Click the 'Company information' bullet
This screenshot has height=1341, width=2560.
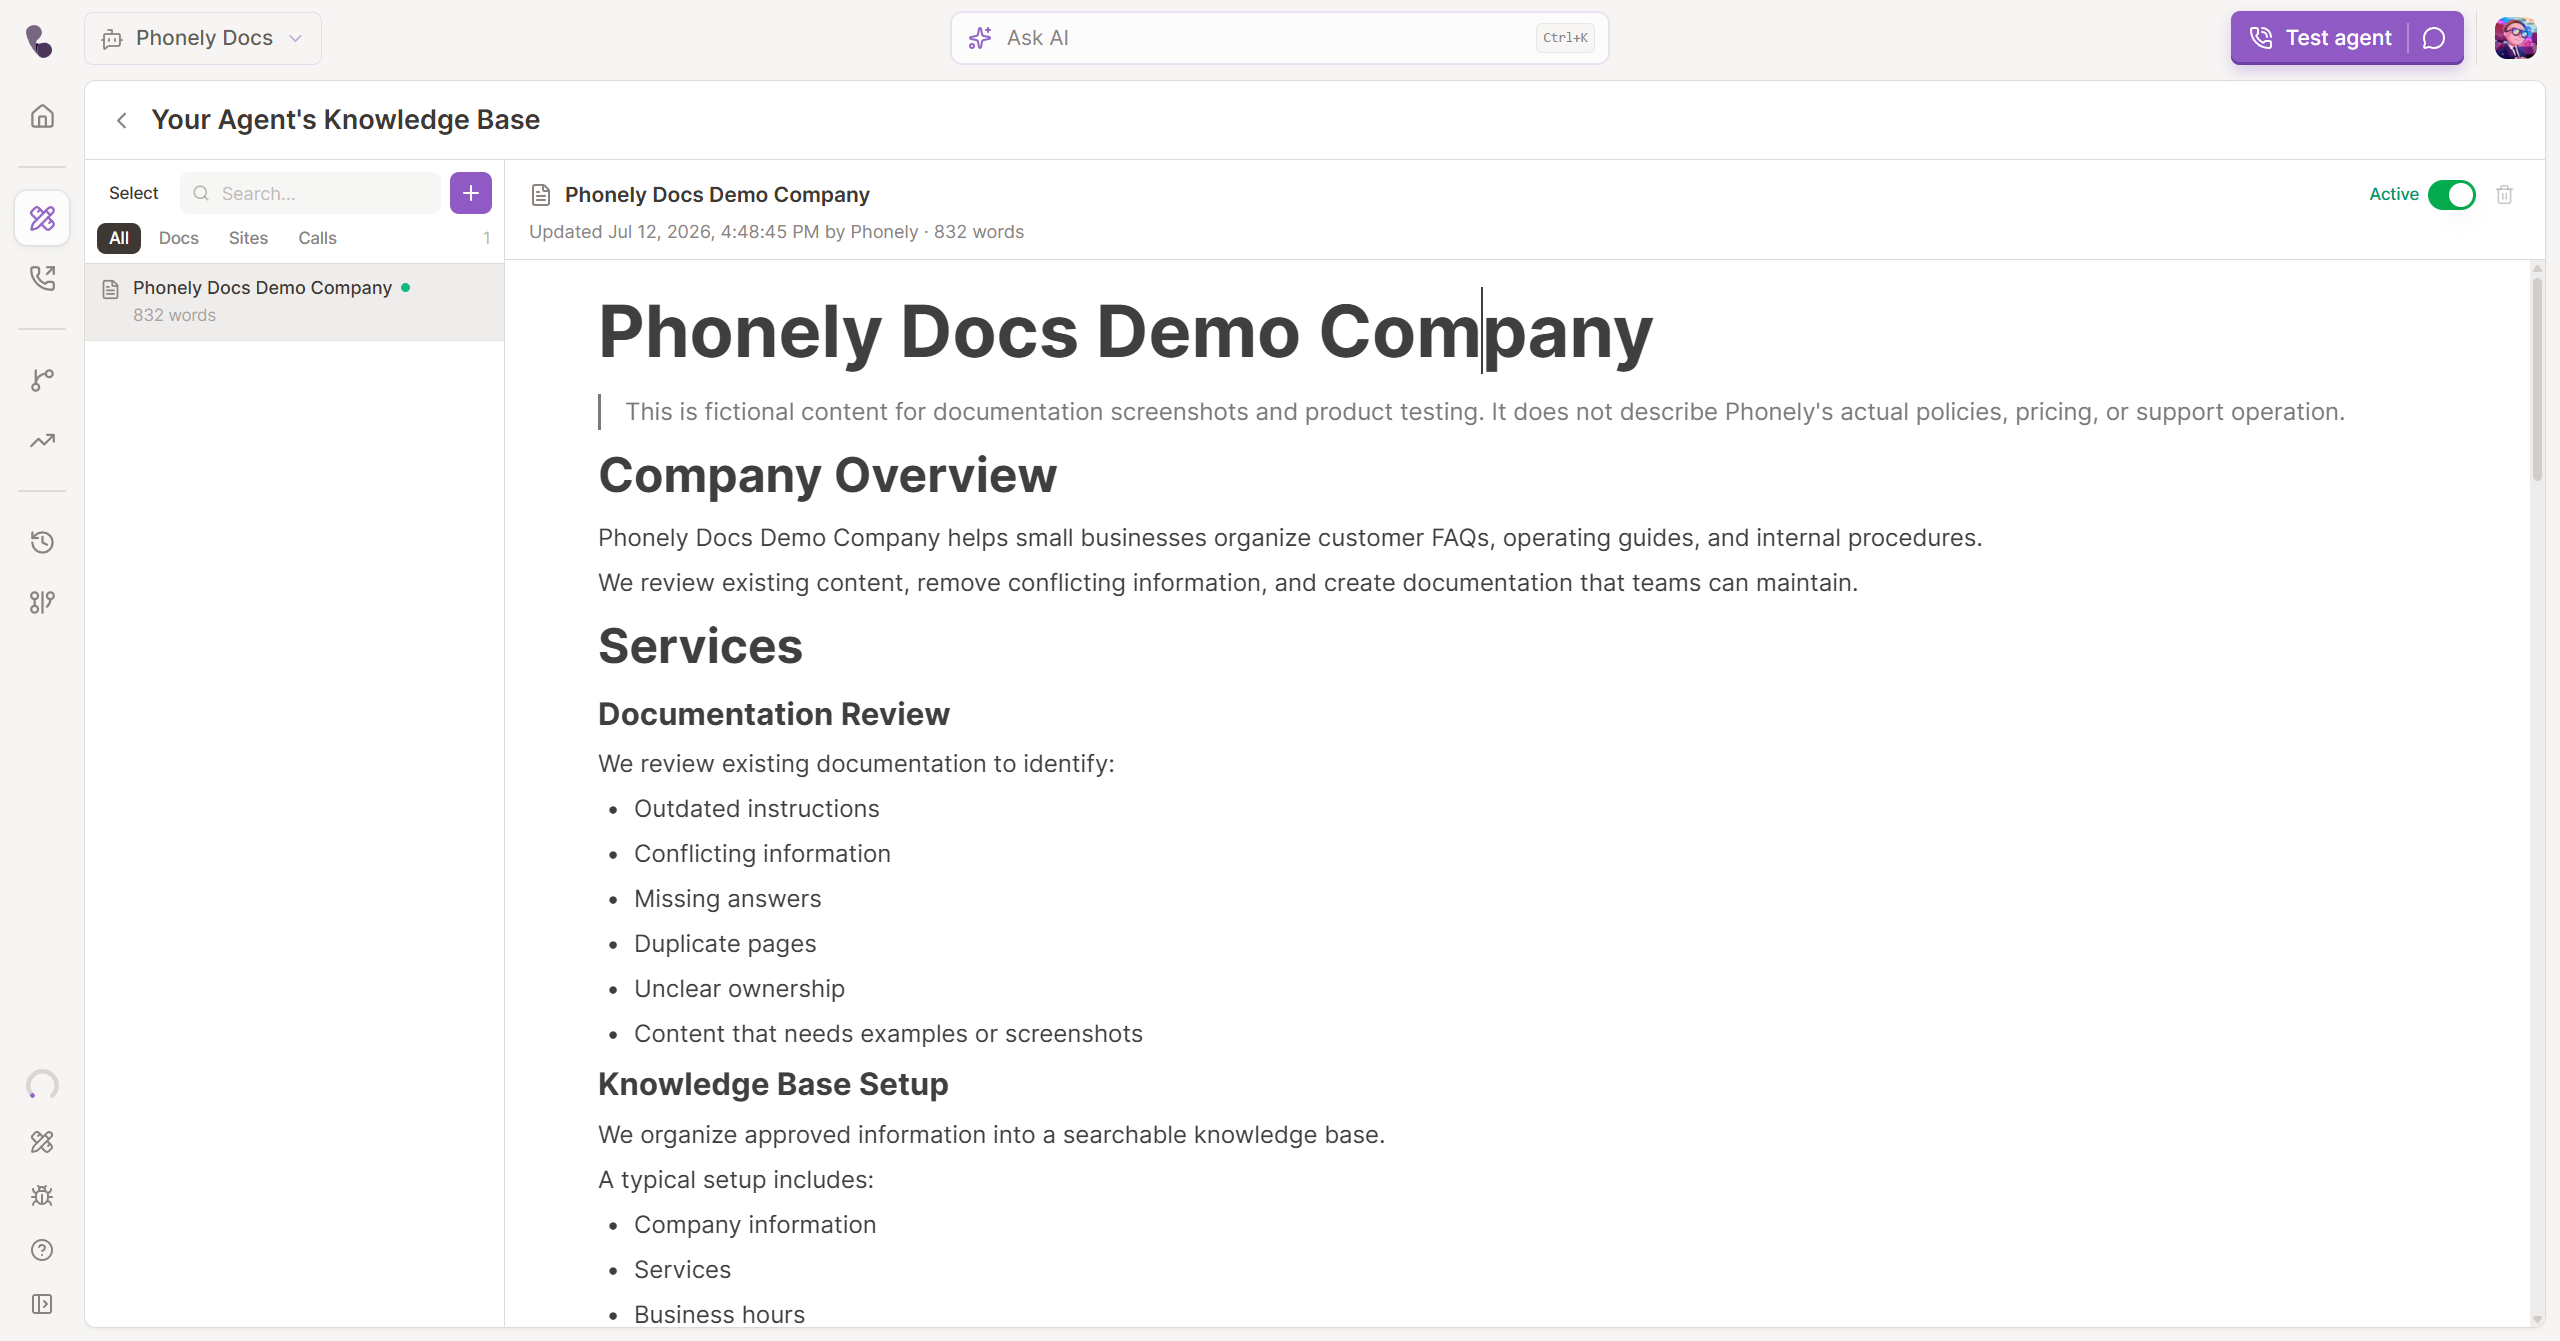pyautogui.click(x=755, y=1225)
